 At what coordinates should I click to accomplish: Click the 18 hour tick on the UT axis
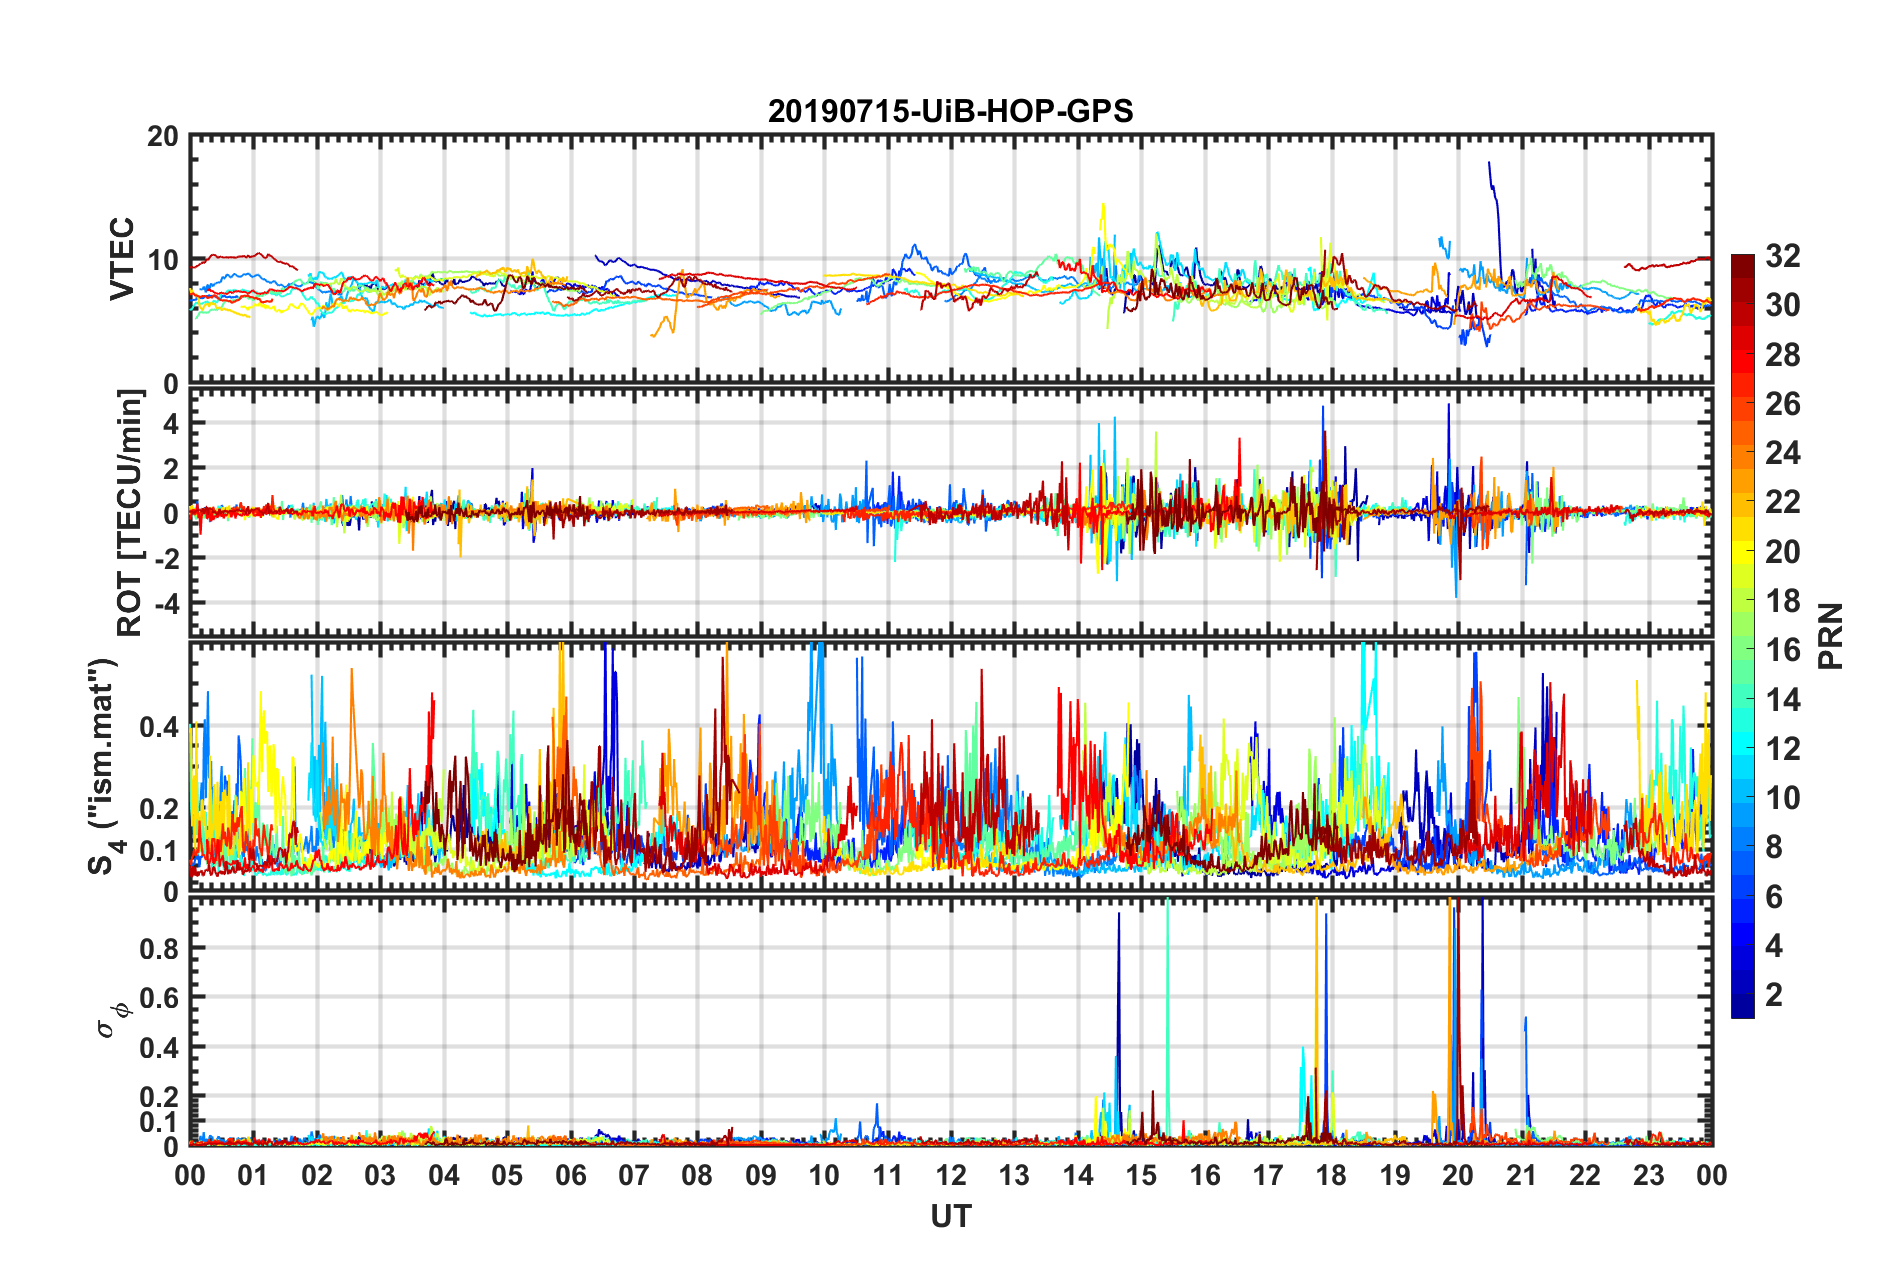pyautogui.click(x=1331, y=1176)
